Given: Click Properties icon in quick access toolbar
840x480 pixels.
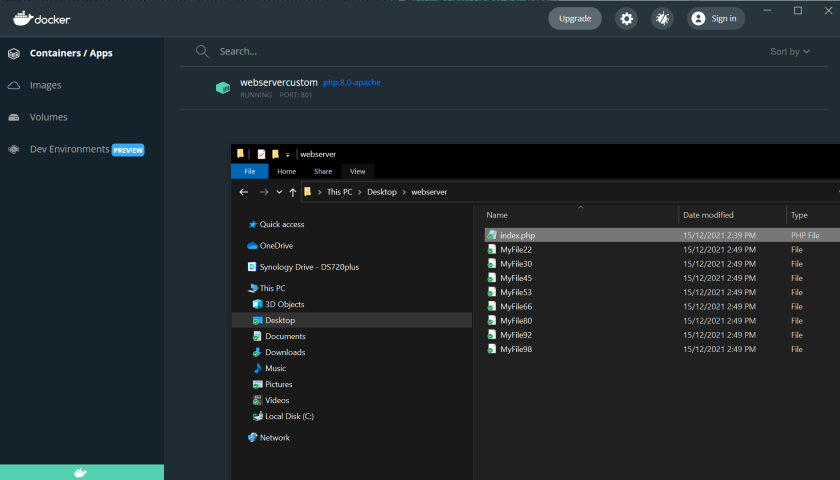Looking at the screenshot, I should tap(261, 154).
